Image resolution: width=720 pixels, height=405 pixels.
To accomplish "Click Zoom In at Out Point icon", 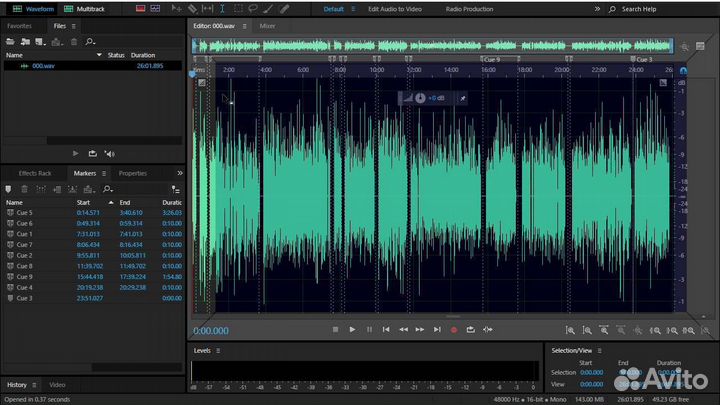I will pyautogui.click(x=672, y=330).
